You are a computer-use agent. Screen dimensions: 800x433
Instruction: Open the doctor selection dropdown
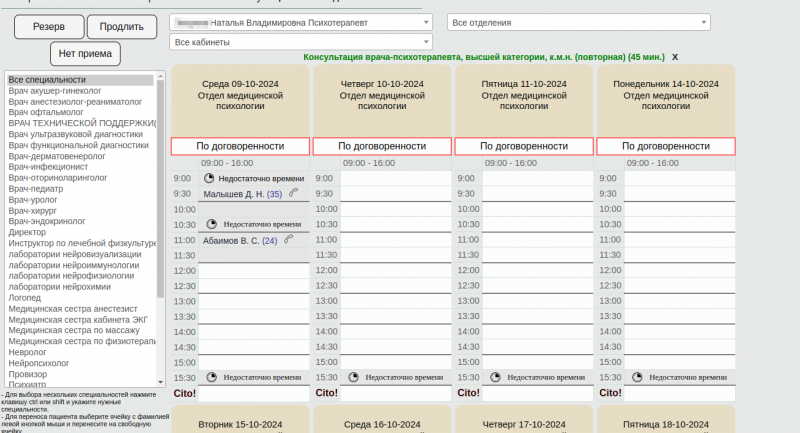click(301, 22)
